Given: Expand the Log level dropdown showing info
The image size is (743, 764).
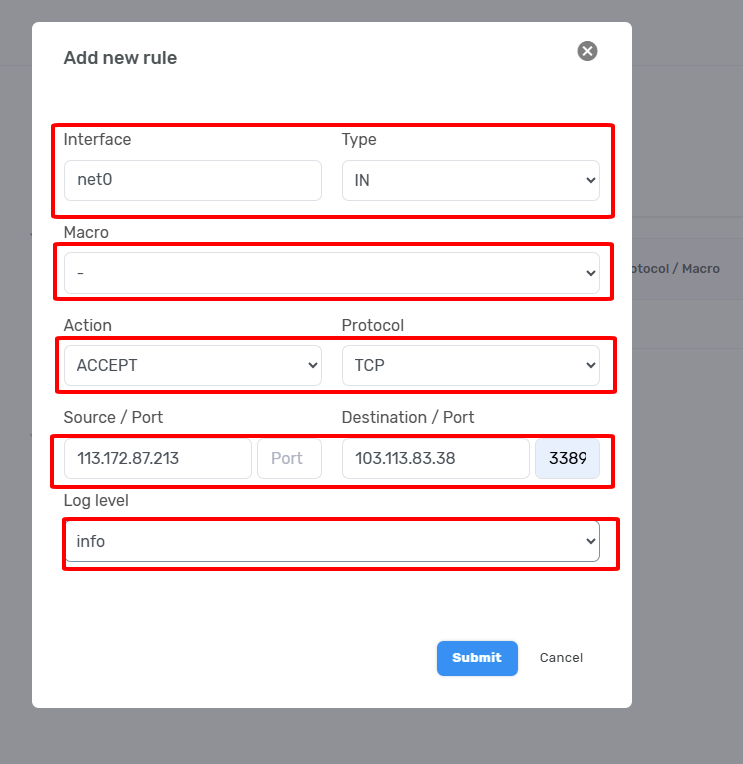Looking at the screenshot, I should tap(331, 541).
